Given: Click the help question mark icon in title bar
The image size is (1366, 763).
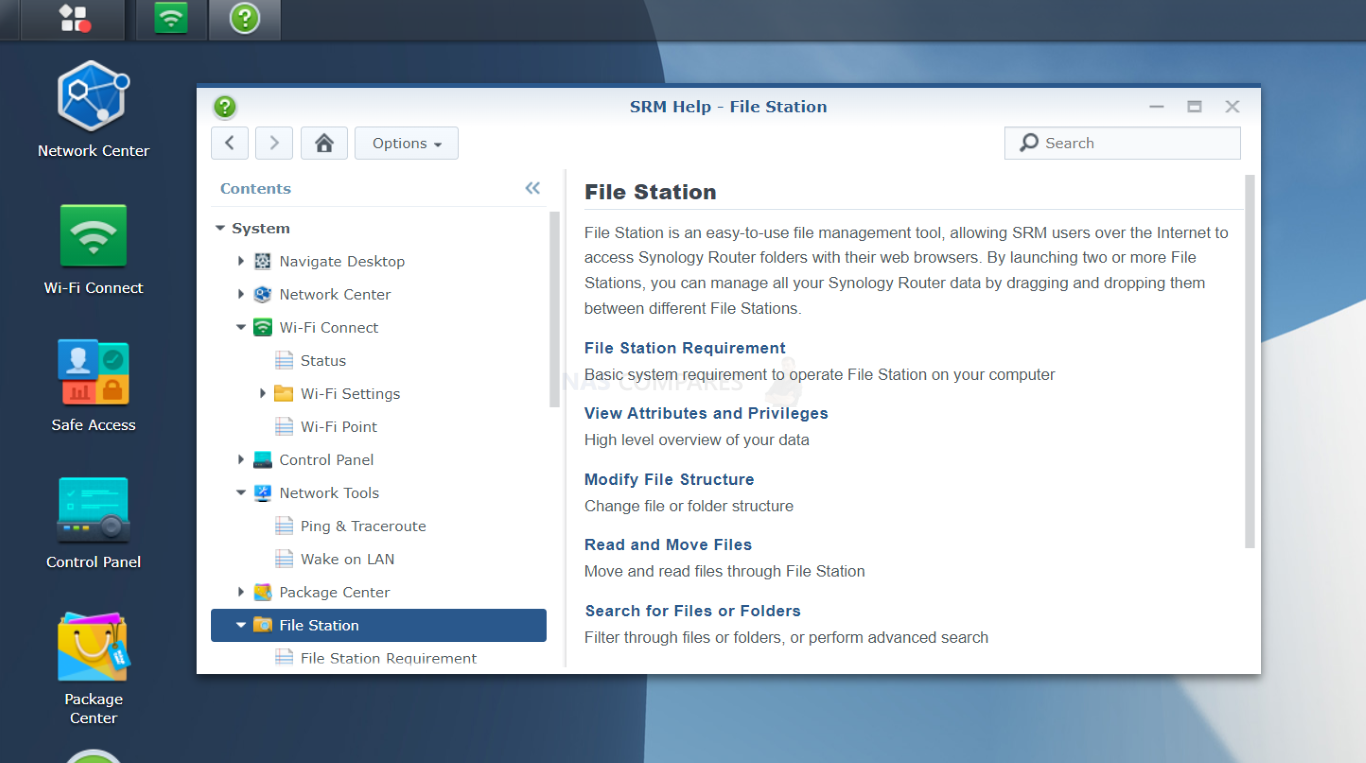Looking at the screenshot, I should tap(225, 107).
